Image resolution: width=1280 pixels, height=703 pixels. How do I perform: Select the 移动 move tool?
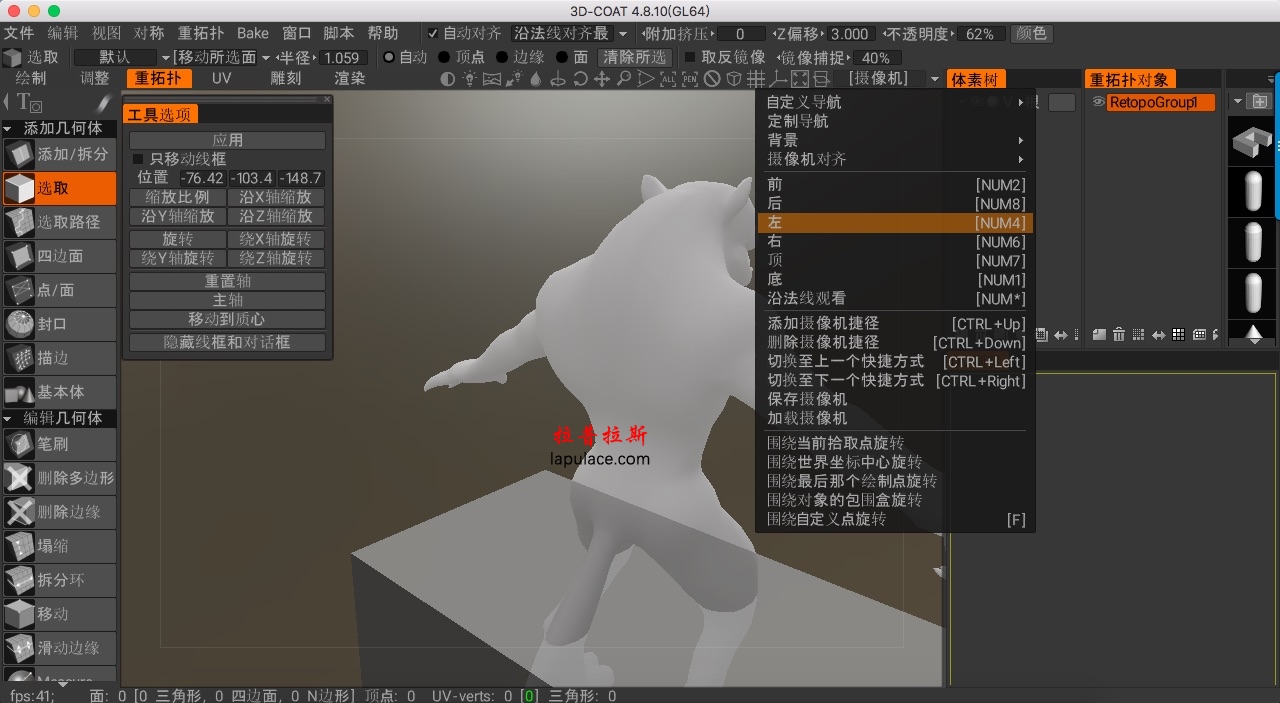coord(59,614)
